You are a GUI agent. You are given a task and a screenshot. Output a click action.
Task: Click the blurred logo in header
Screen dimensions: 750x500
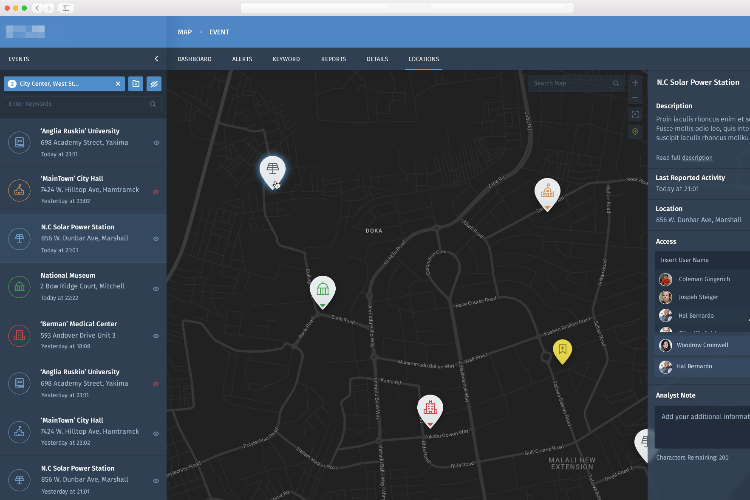[x=25, y=32]
